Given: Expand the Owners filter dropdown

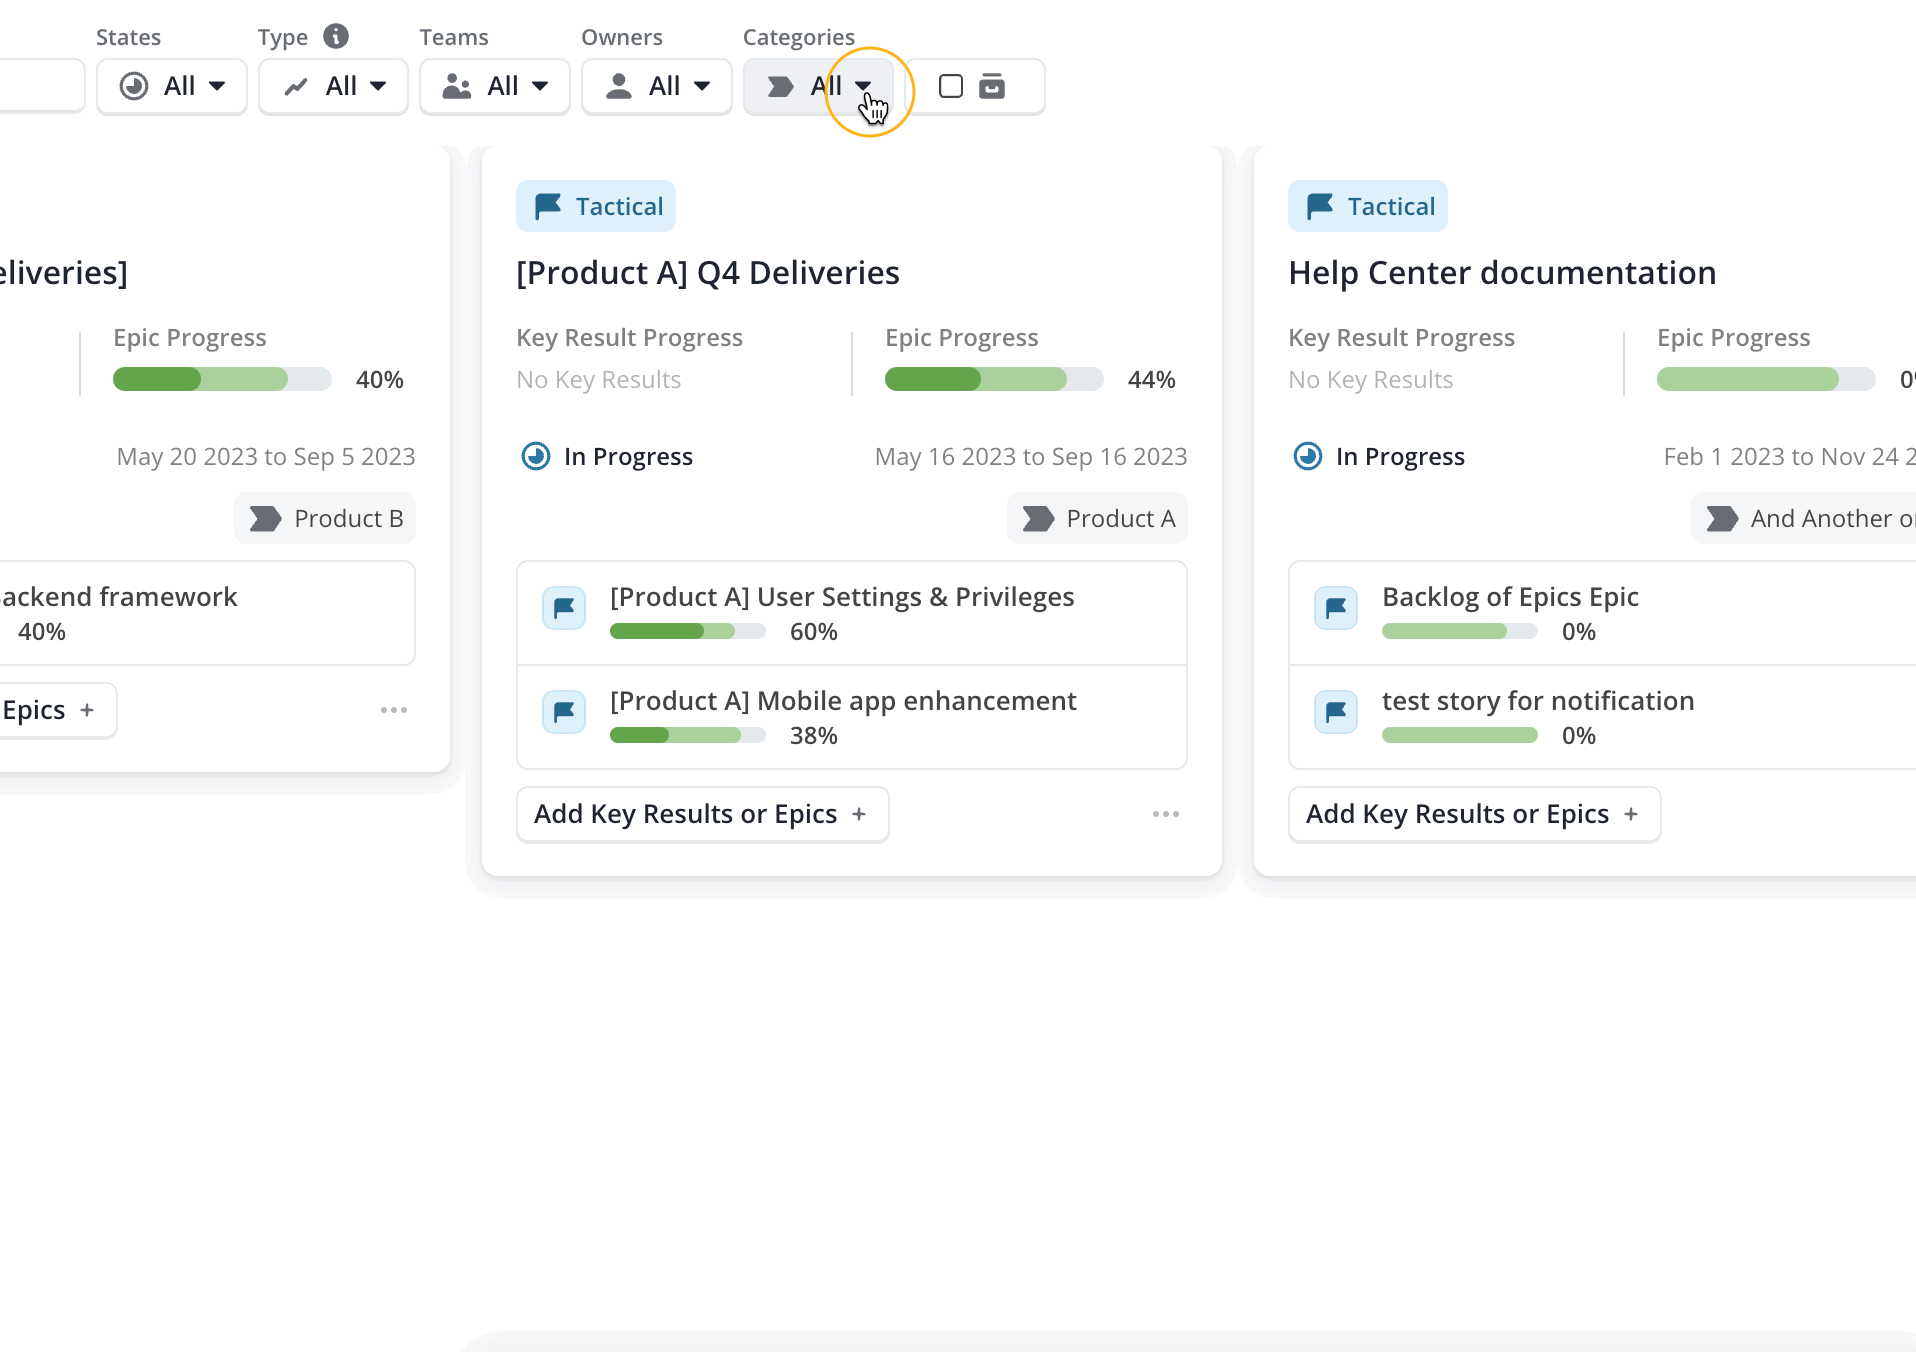Looking at the screenshot, I should [x=657, y=86].
